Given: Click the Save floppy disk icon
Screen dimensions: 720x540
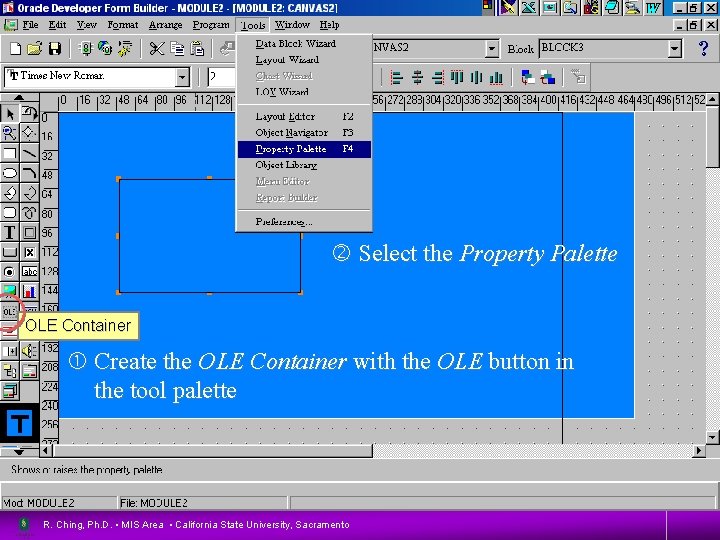Looking at the screenshot, I should [55, 48].
